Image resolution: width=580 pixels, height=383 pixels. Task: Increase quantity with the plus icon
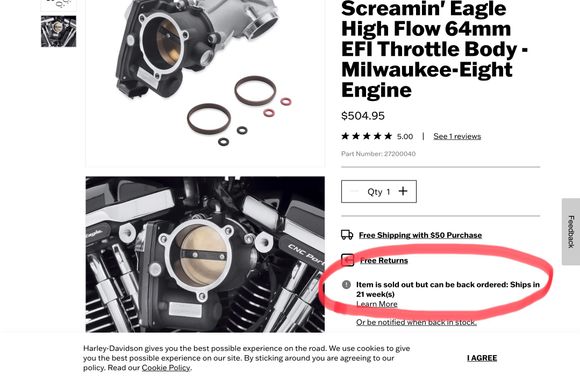pyautogui.click(x=403, y=191)
